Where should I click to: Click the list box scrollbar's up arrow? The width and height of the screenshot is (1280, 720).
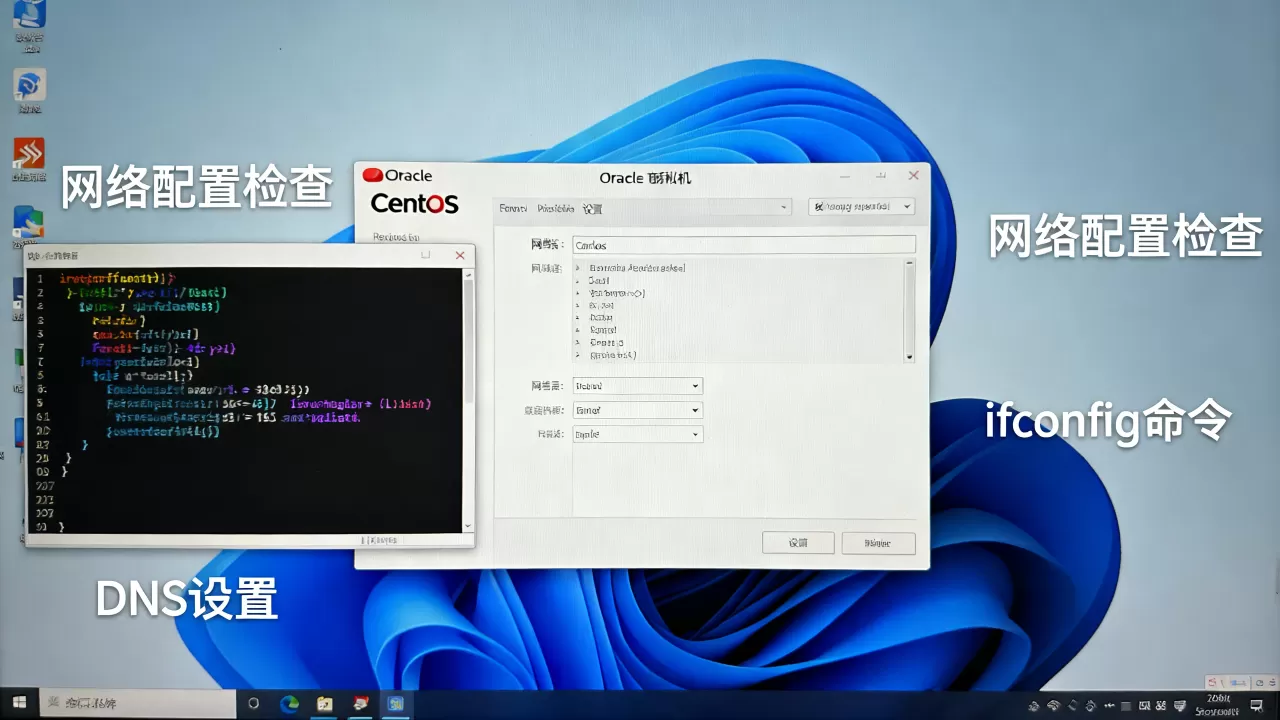(909, 264)
